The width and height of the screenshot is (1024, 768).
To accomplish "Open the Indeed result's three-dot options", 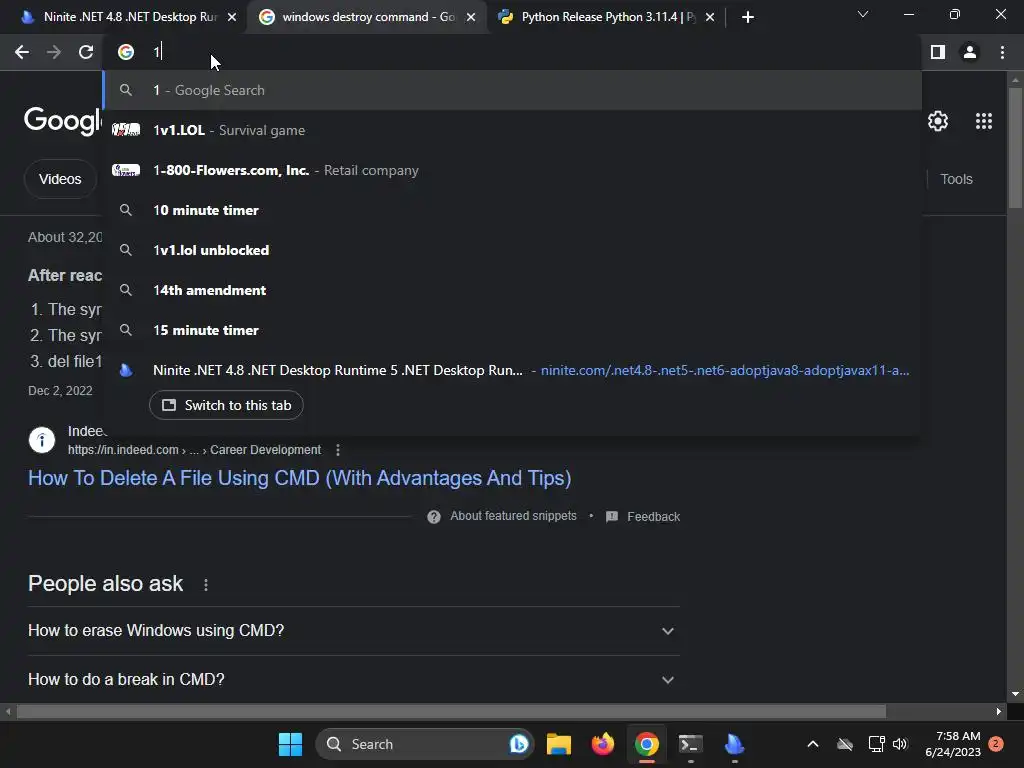I will (338, 450).
